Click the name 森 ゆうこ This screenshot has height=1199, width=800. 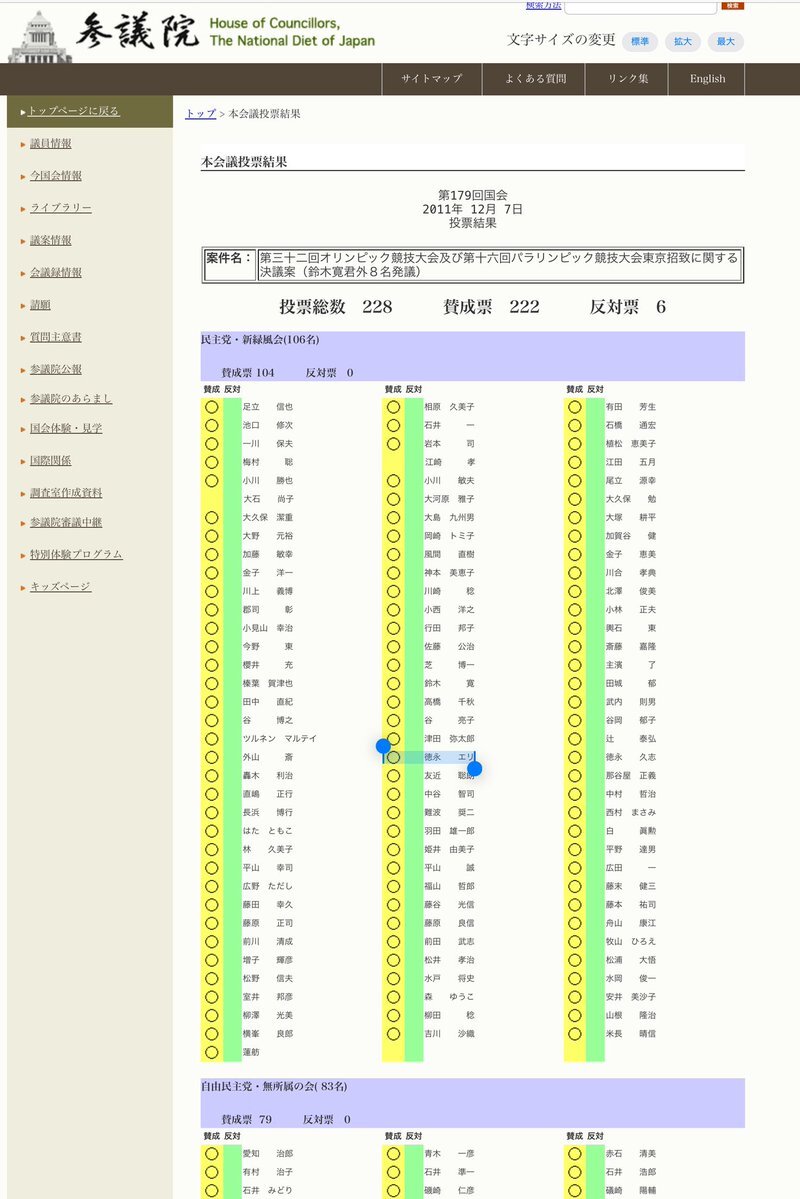tap(449, 997)
